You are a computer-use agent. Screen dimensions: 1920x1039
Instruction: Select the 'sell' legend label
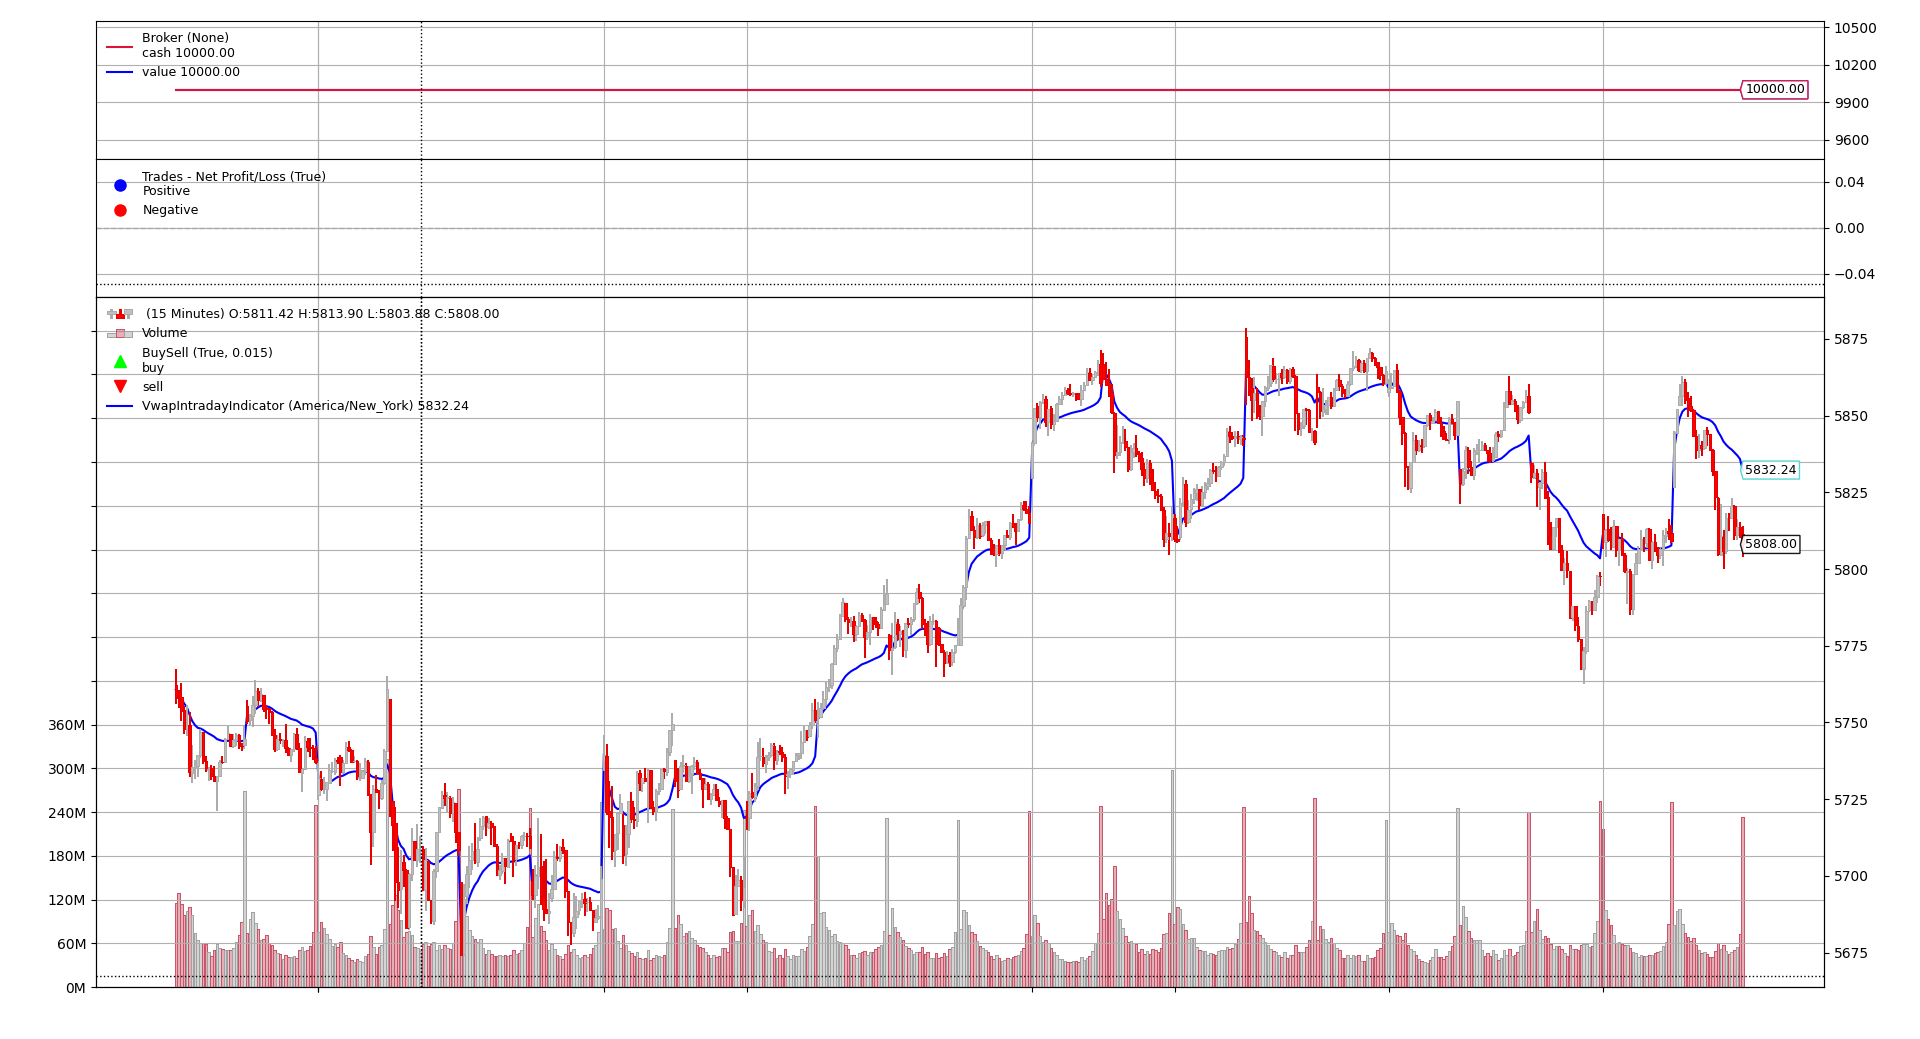point(152,387)
